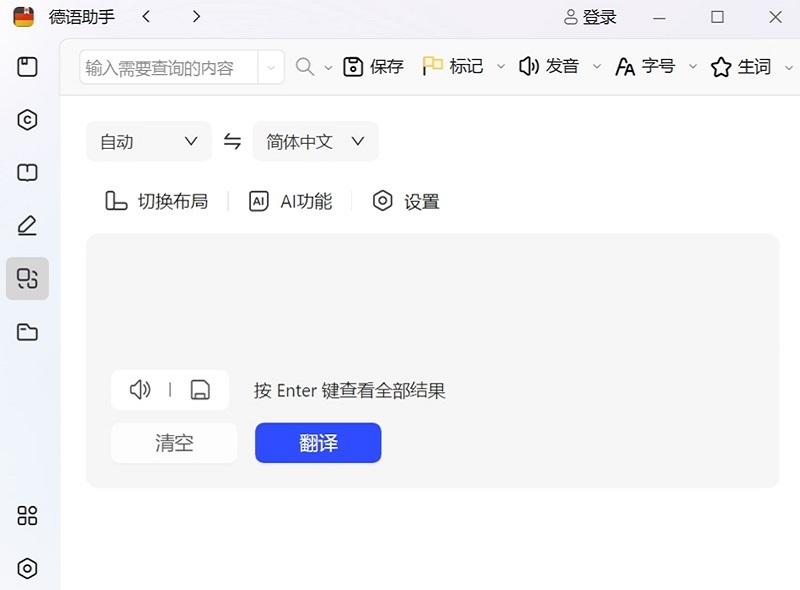This screenshot has height=590, width=800.
Task: Open the files folder icon in sidebar
Action: point(27,332)
